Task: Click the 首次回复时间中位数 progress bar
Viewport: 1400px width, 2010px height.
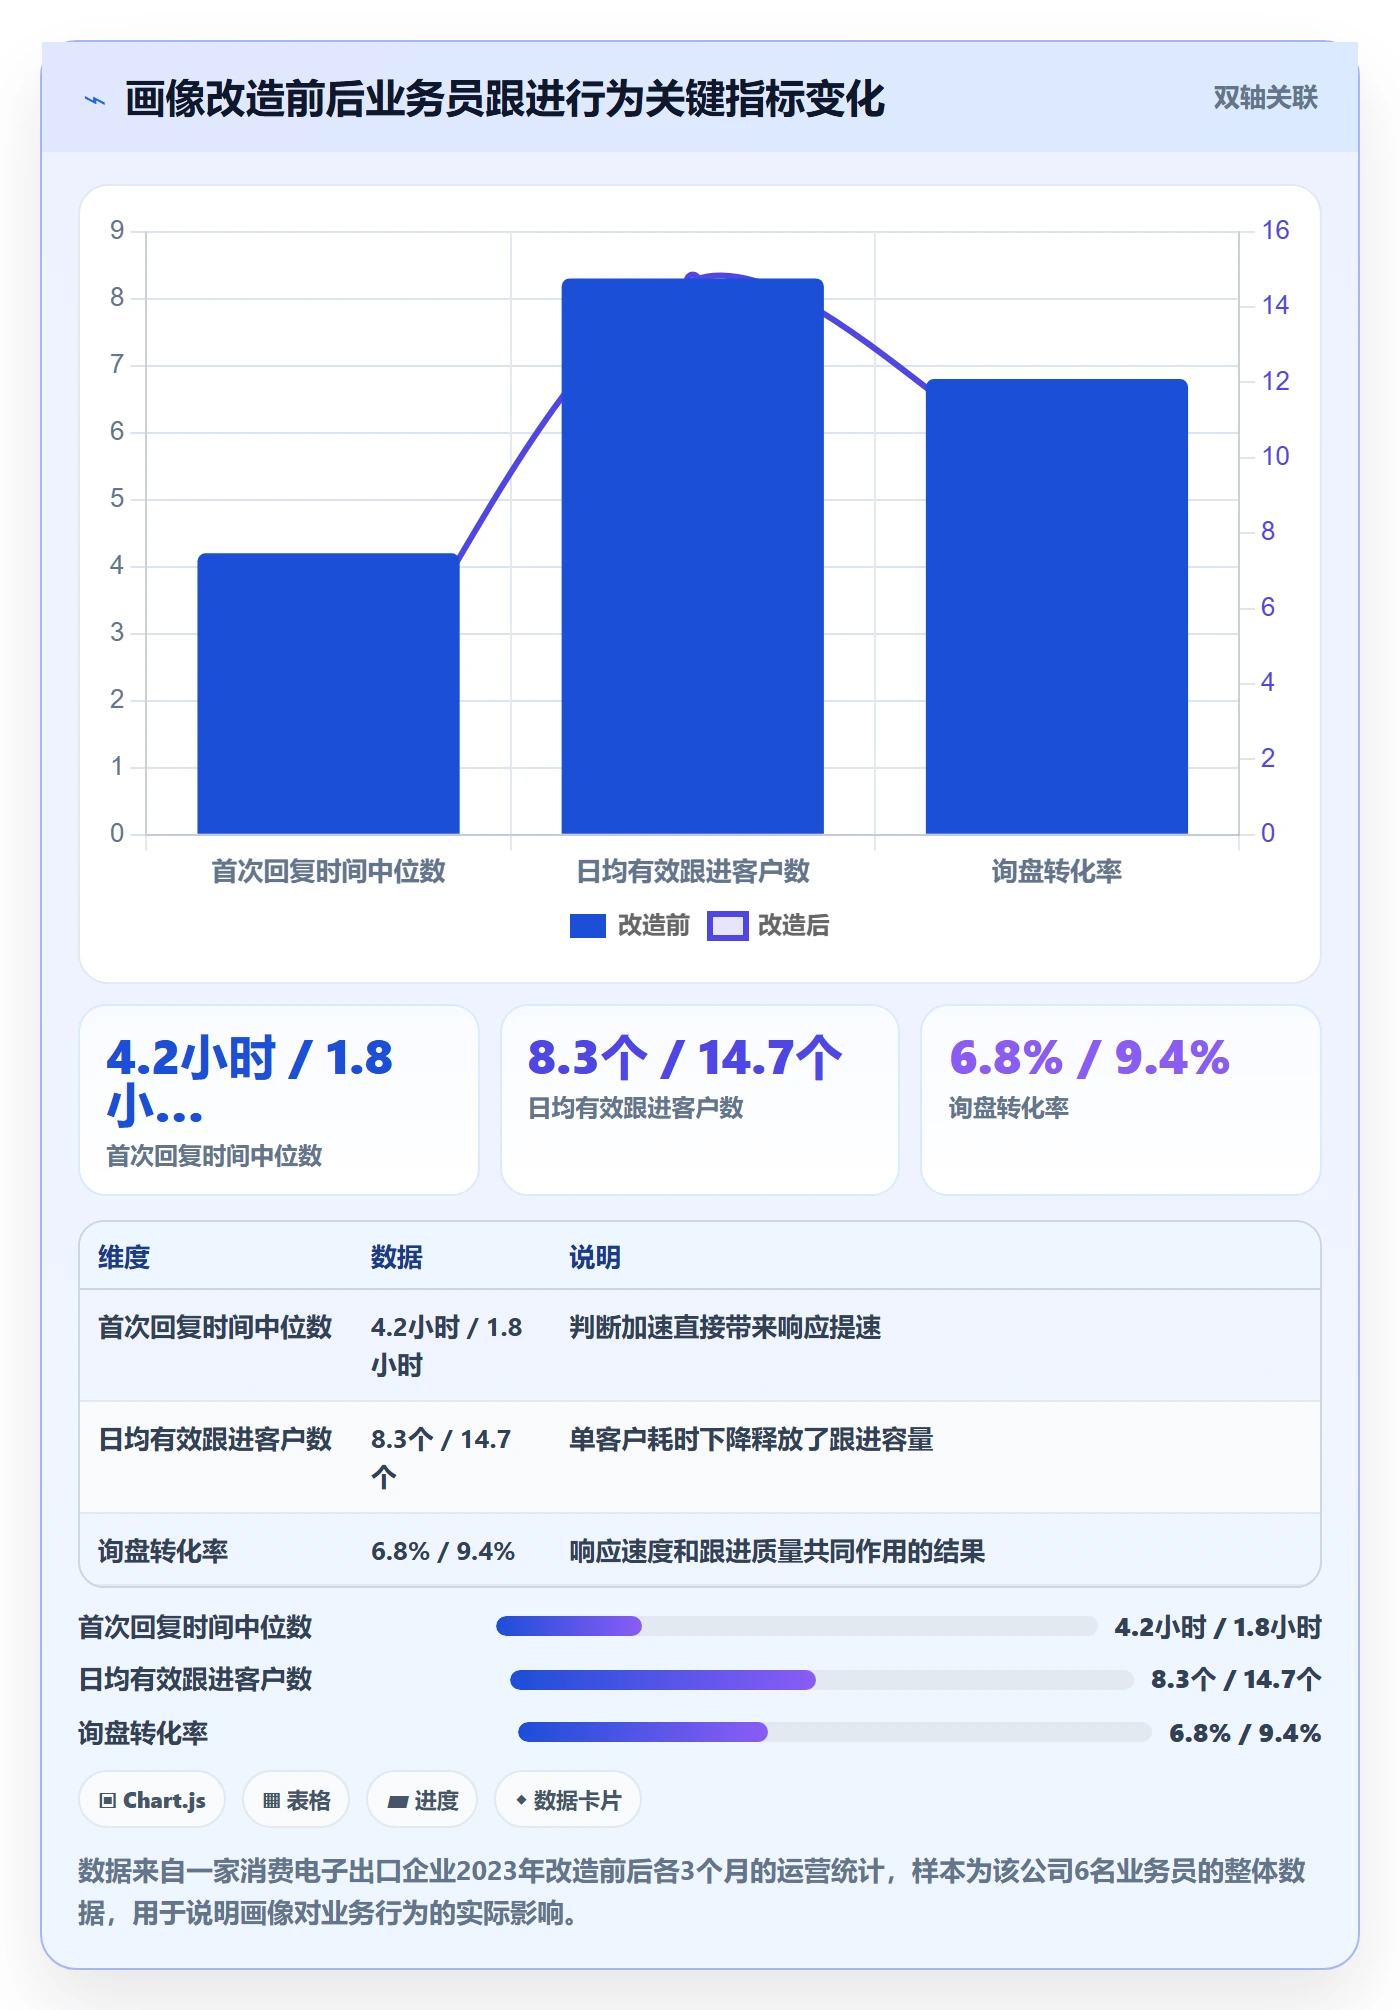Action: [x=796, y=1626]
